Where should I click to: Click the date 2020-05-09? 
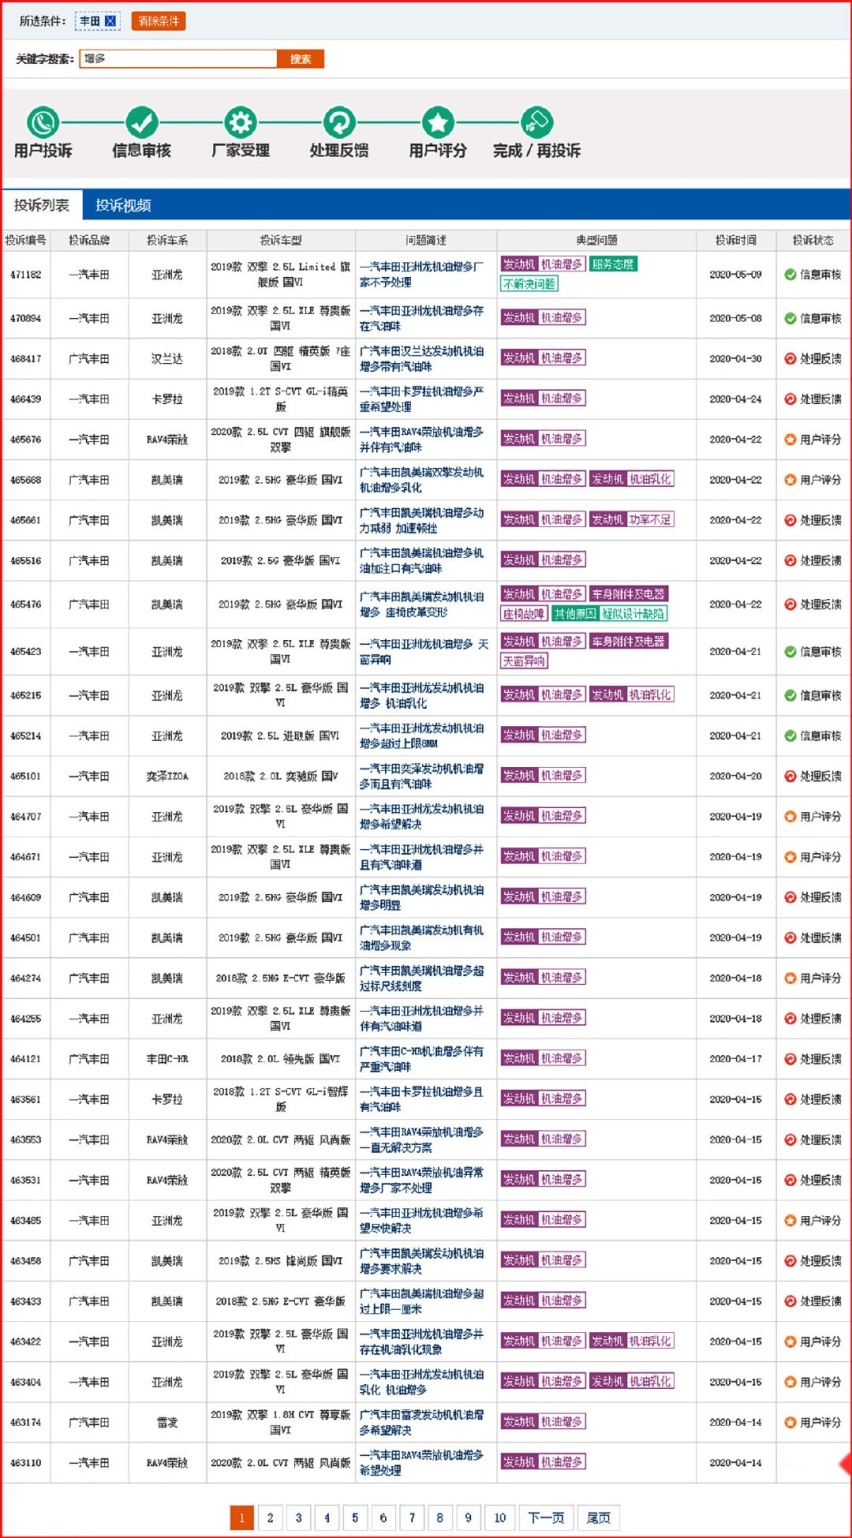[735, 274]
